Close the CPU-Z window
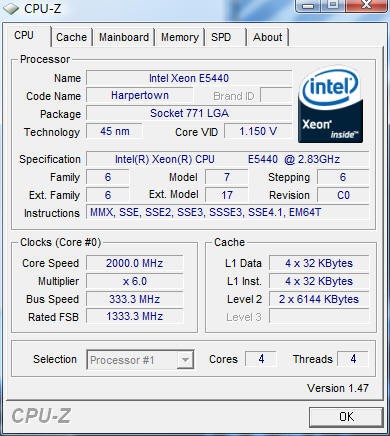Image resolution: width=390 pixels, height=436 pixels. pyautogui.click(x=367, y=5)
